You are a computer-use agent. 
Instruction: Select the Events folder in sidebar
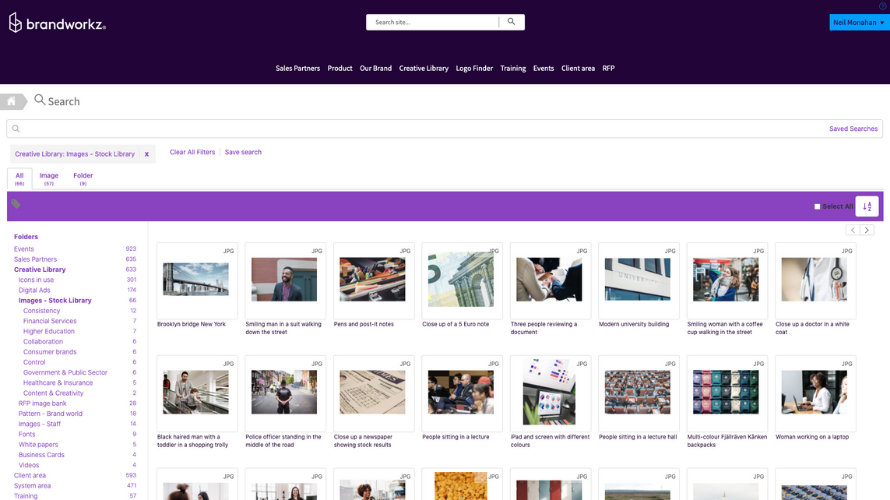(24, 249)
